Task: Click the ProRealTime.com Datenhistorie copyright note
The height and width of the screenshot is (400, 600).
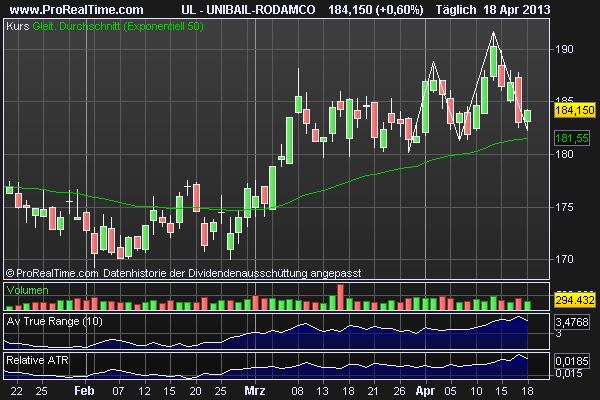Action: click(184, 273)
